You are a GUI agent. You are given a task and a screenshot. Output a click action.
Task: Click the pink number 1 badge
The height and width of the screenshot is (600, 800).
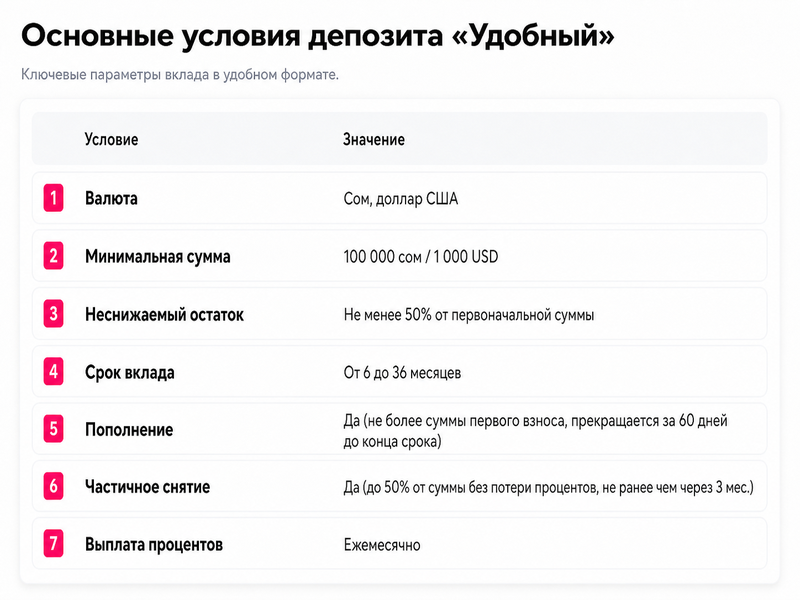(54, 198)
